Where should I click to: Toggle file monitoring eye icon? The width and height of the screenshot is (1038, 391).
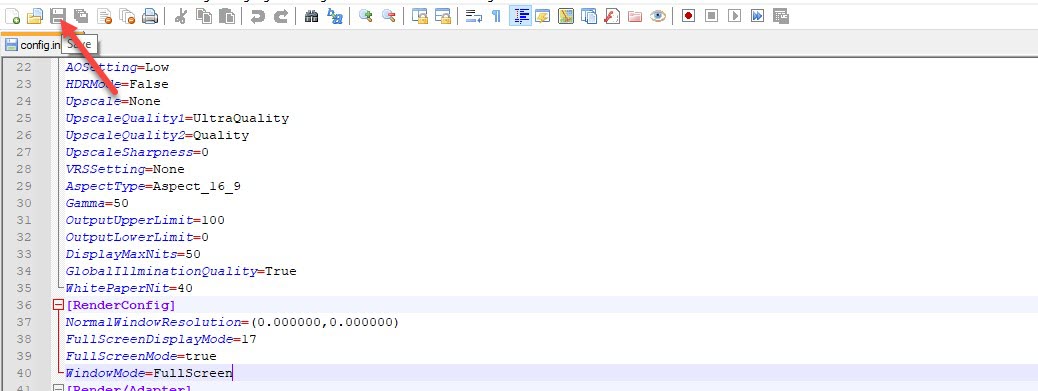pyautogui.click(x=657, y=17)
